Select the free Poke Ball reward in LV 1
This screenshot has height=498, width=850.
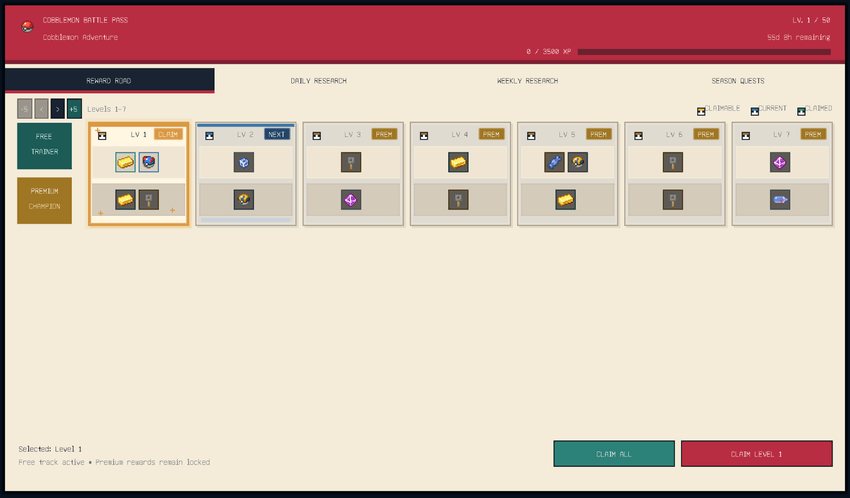point(149,162)
